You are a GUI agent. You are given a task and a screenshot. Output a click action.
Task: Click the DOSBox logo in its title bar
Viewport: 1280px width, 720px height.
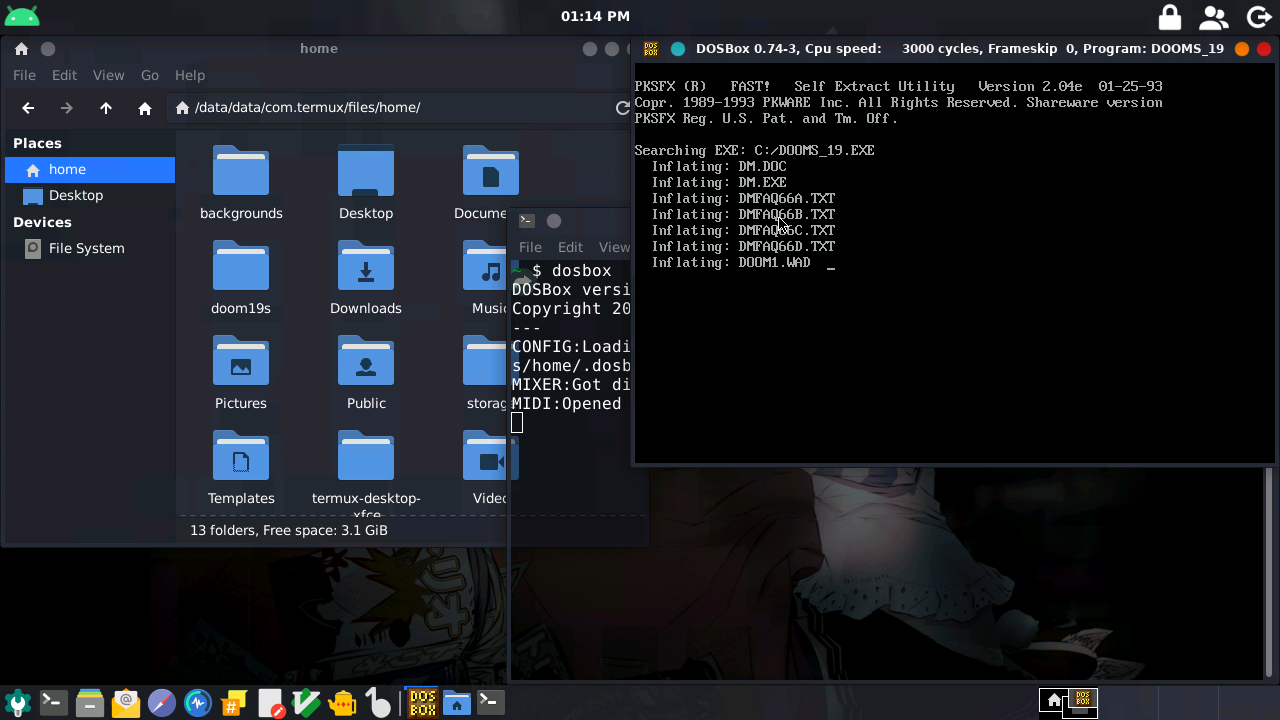tap(651, 48)
